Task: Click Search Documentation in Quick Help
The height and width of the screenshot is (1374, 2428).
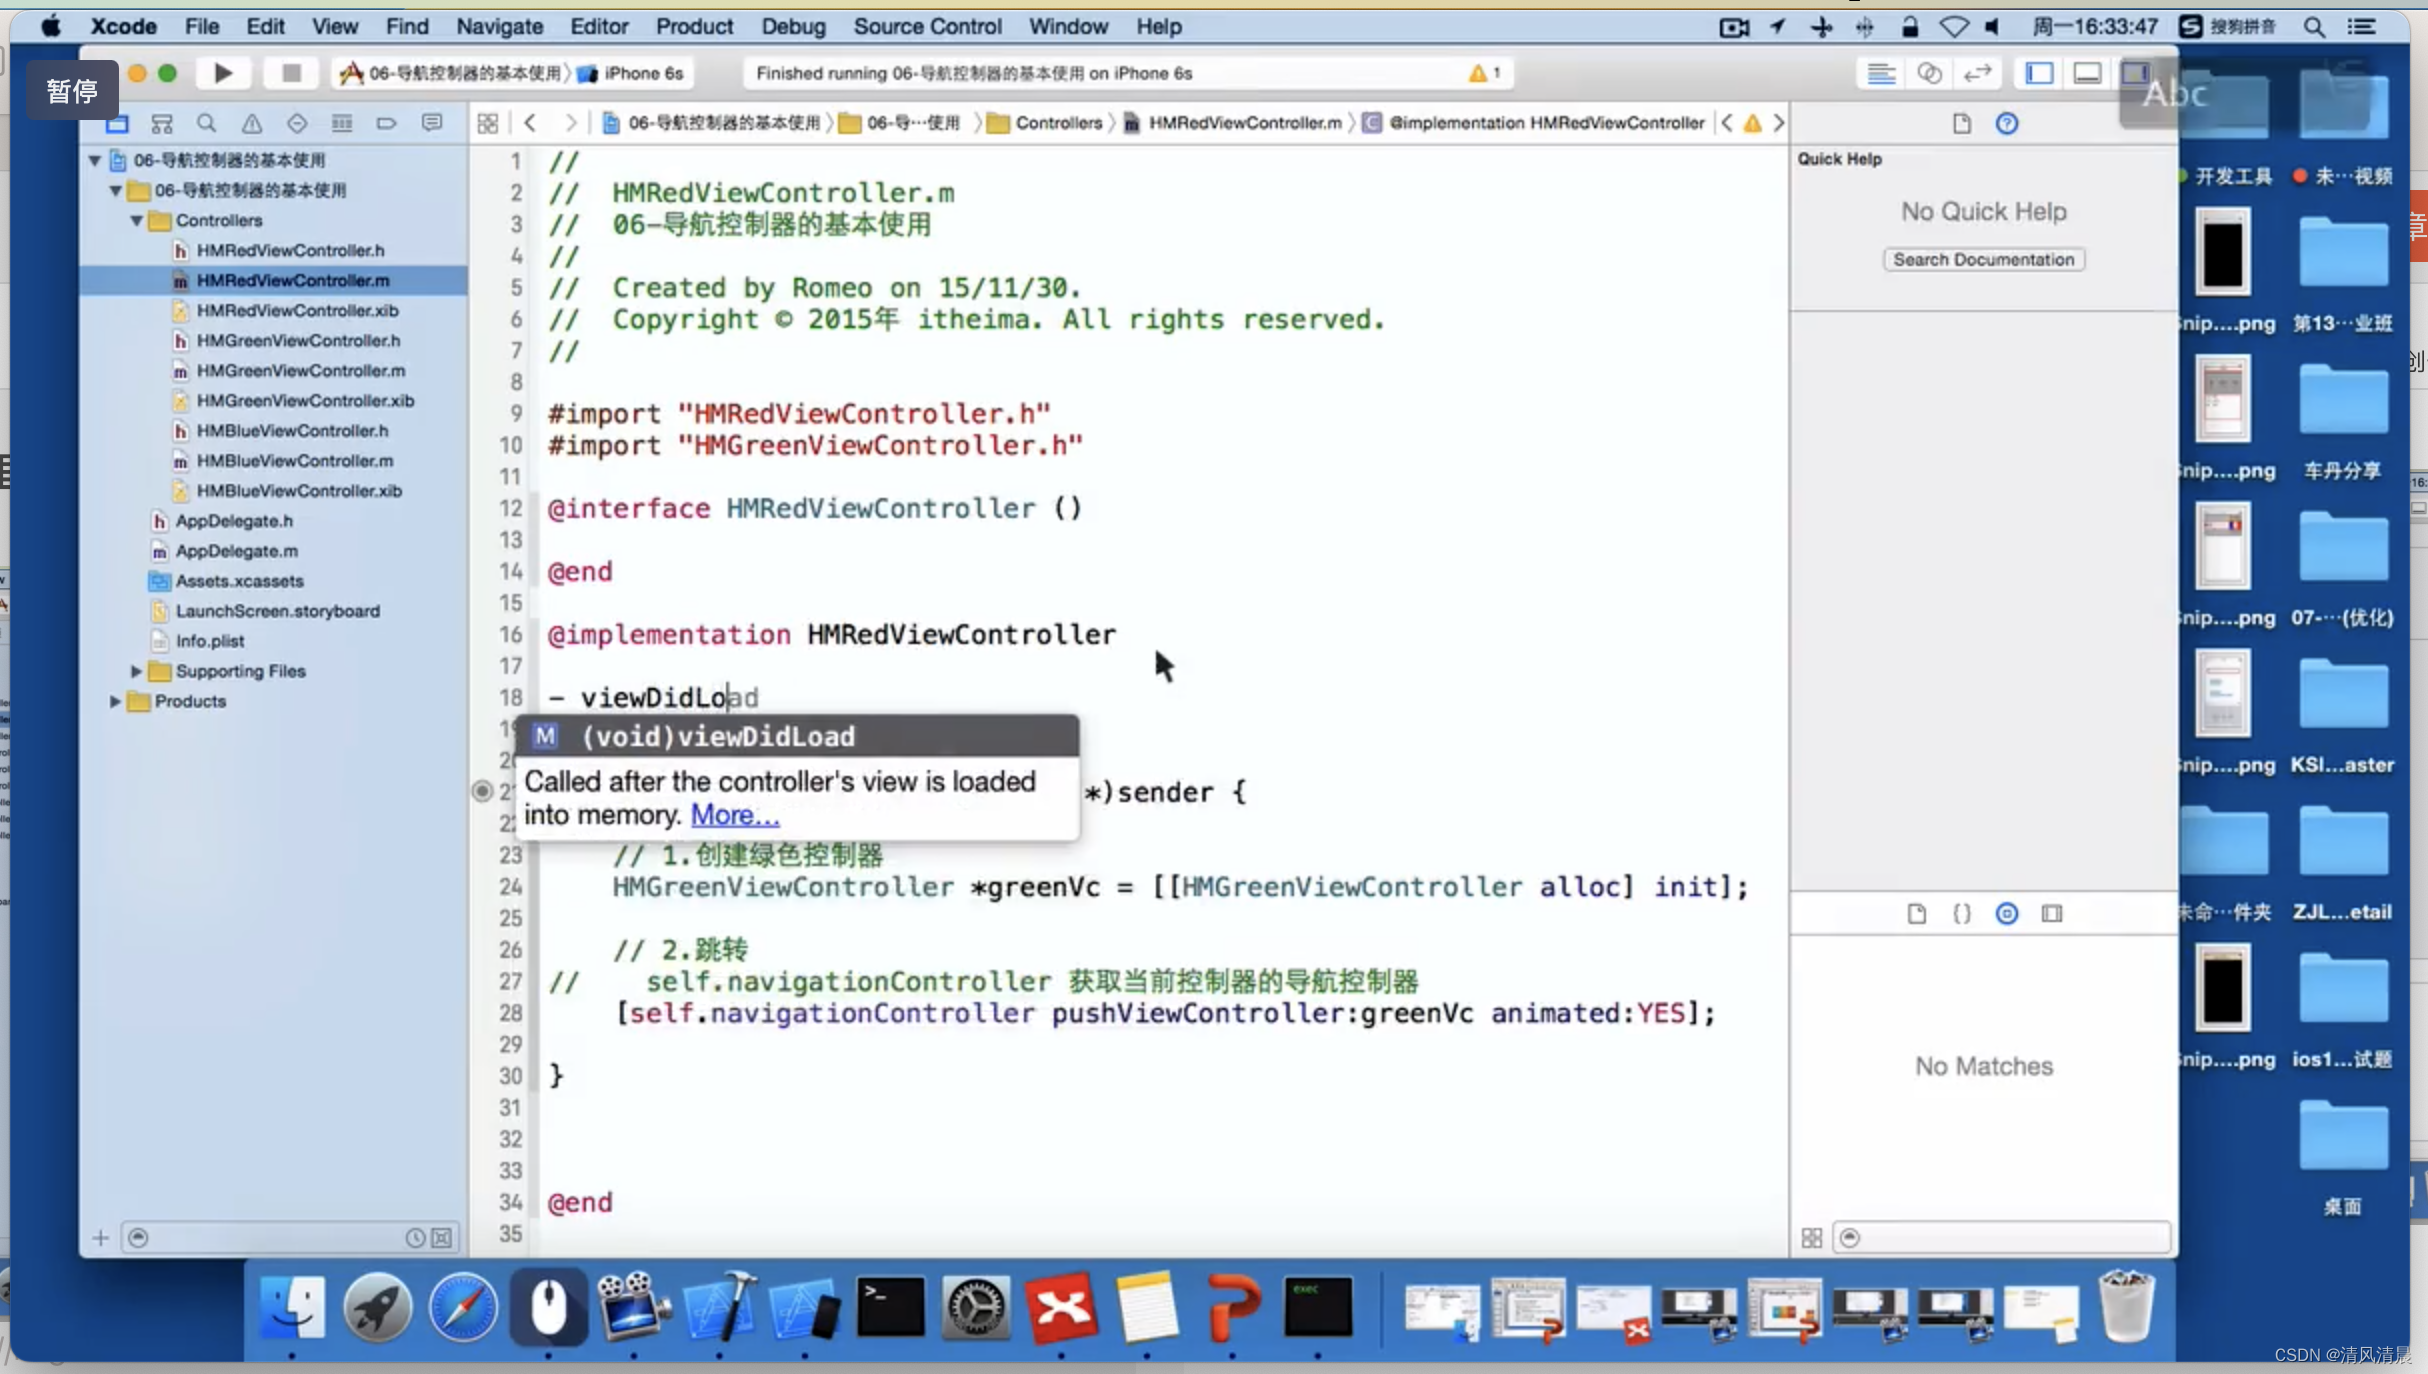Action: [x=1981, y=258]
